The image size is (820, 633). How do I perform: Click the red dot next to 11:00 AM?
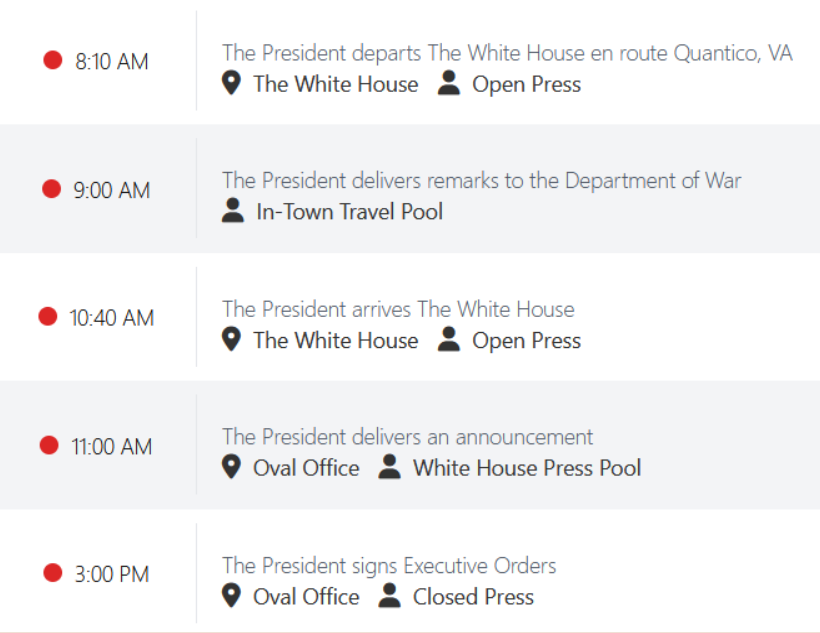pyautogui.click(x=49, y=445)
